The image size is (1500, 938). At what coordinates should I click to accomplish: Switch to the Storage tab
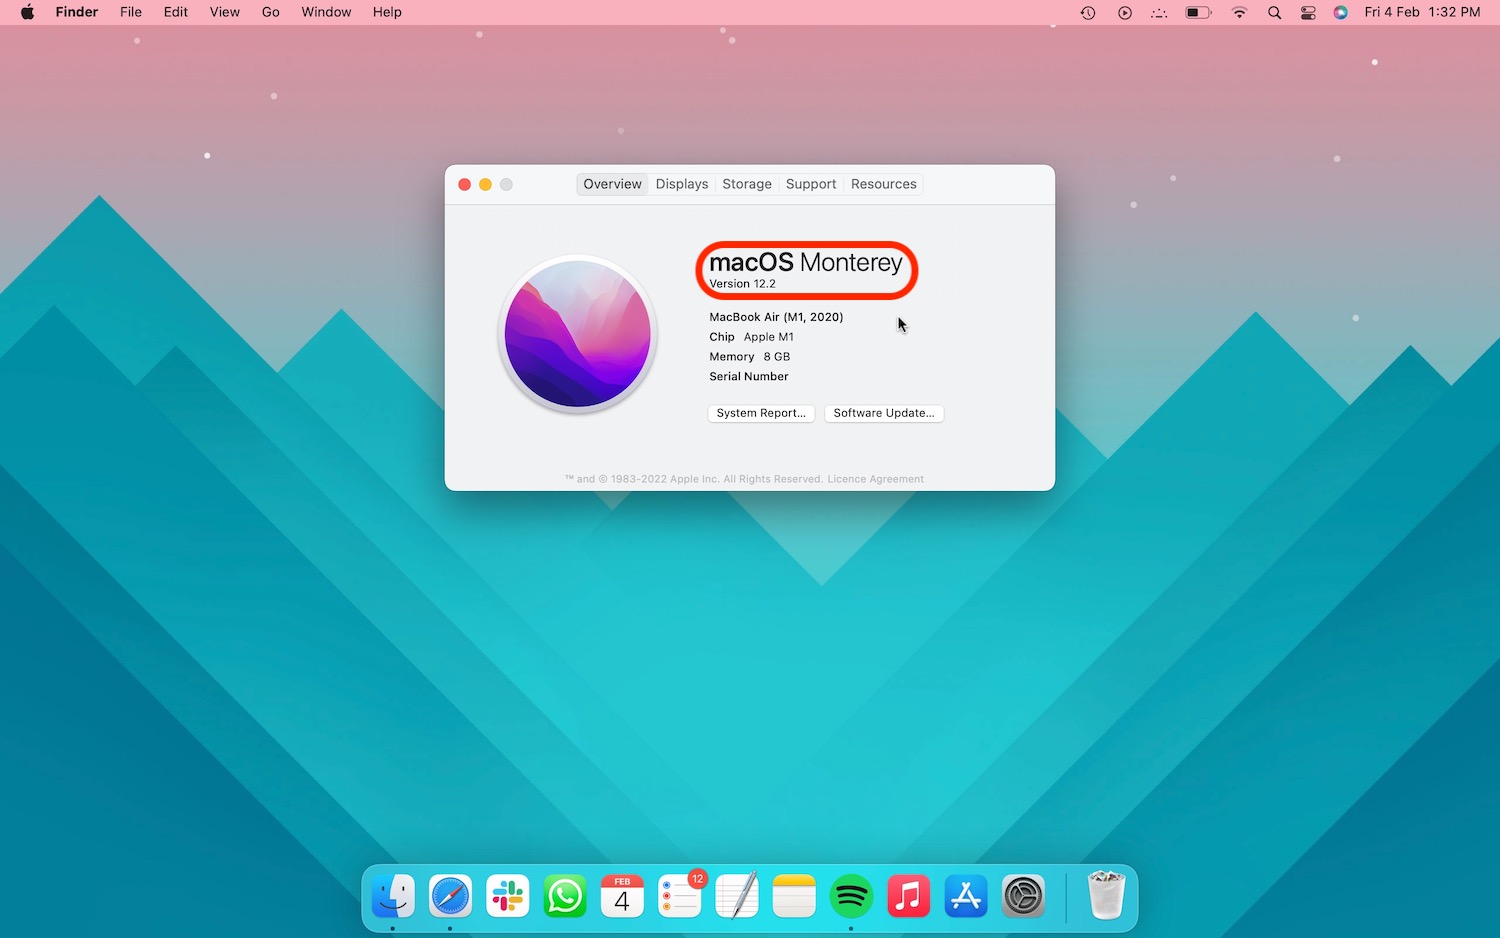click(746, 184)
